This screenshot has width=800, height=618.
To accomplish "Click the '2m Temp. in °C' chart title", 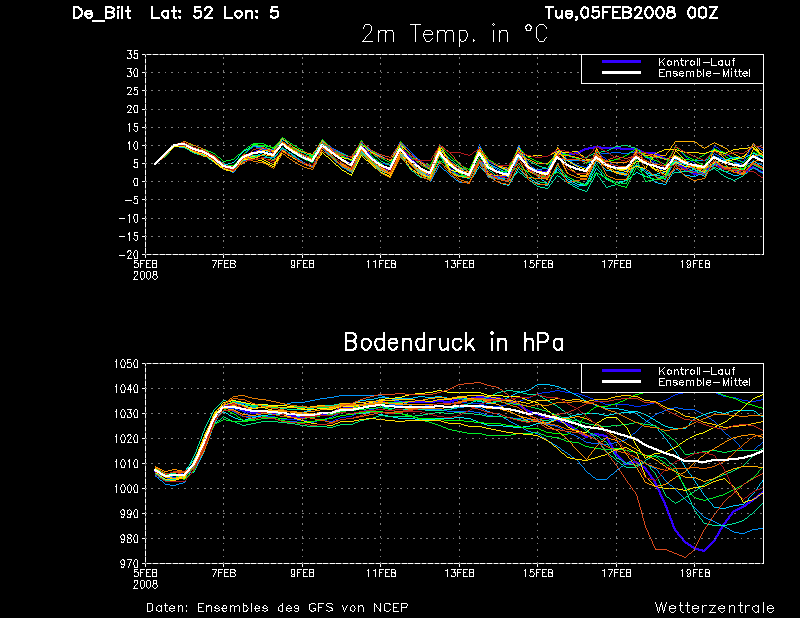I will click(x=455, y=34).
